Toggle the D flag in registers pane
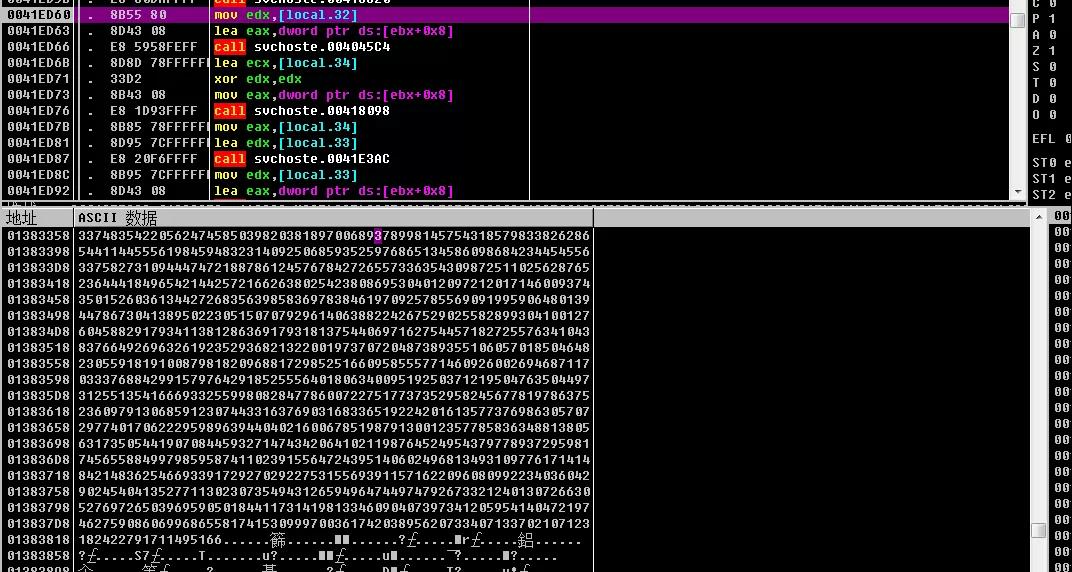 pos(1054,99)
